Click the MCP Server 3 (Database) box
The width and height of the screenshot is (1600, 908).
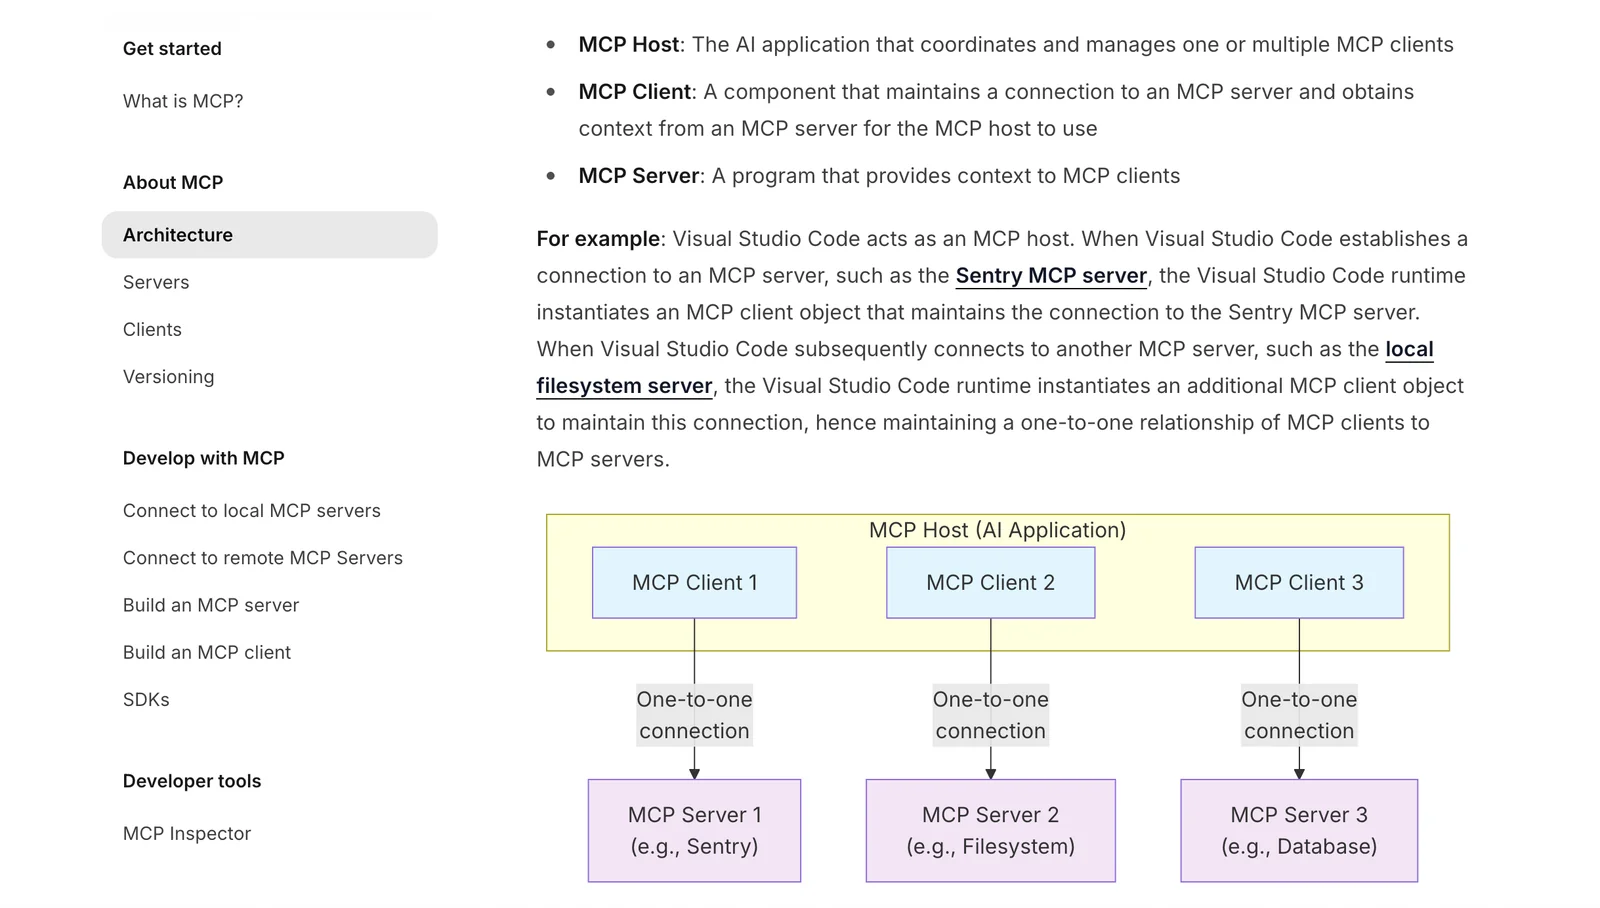click(1298, 831)
